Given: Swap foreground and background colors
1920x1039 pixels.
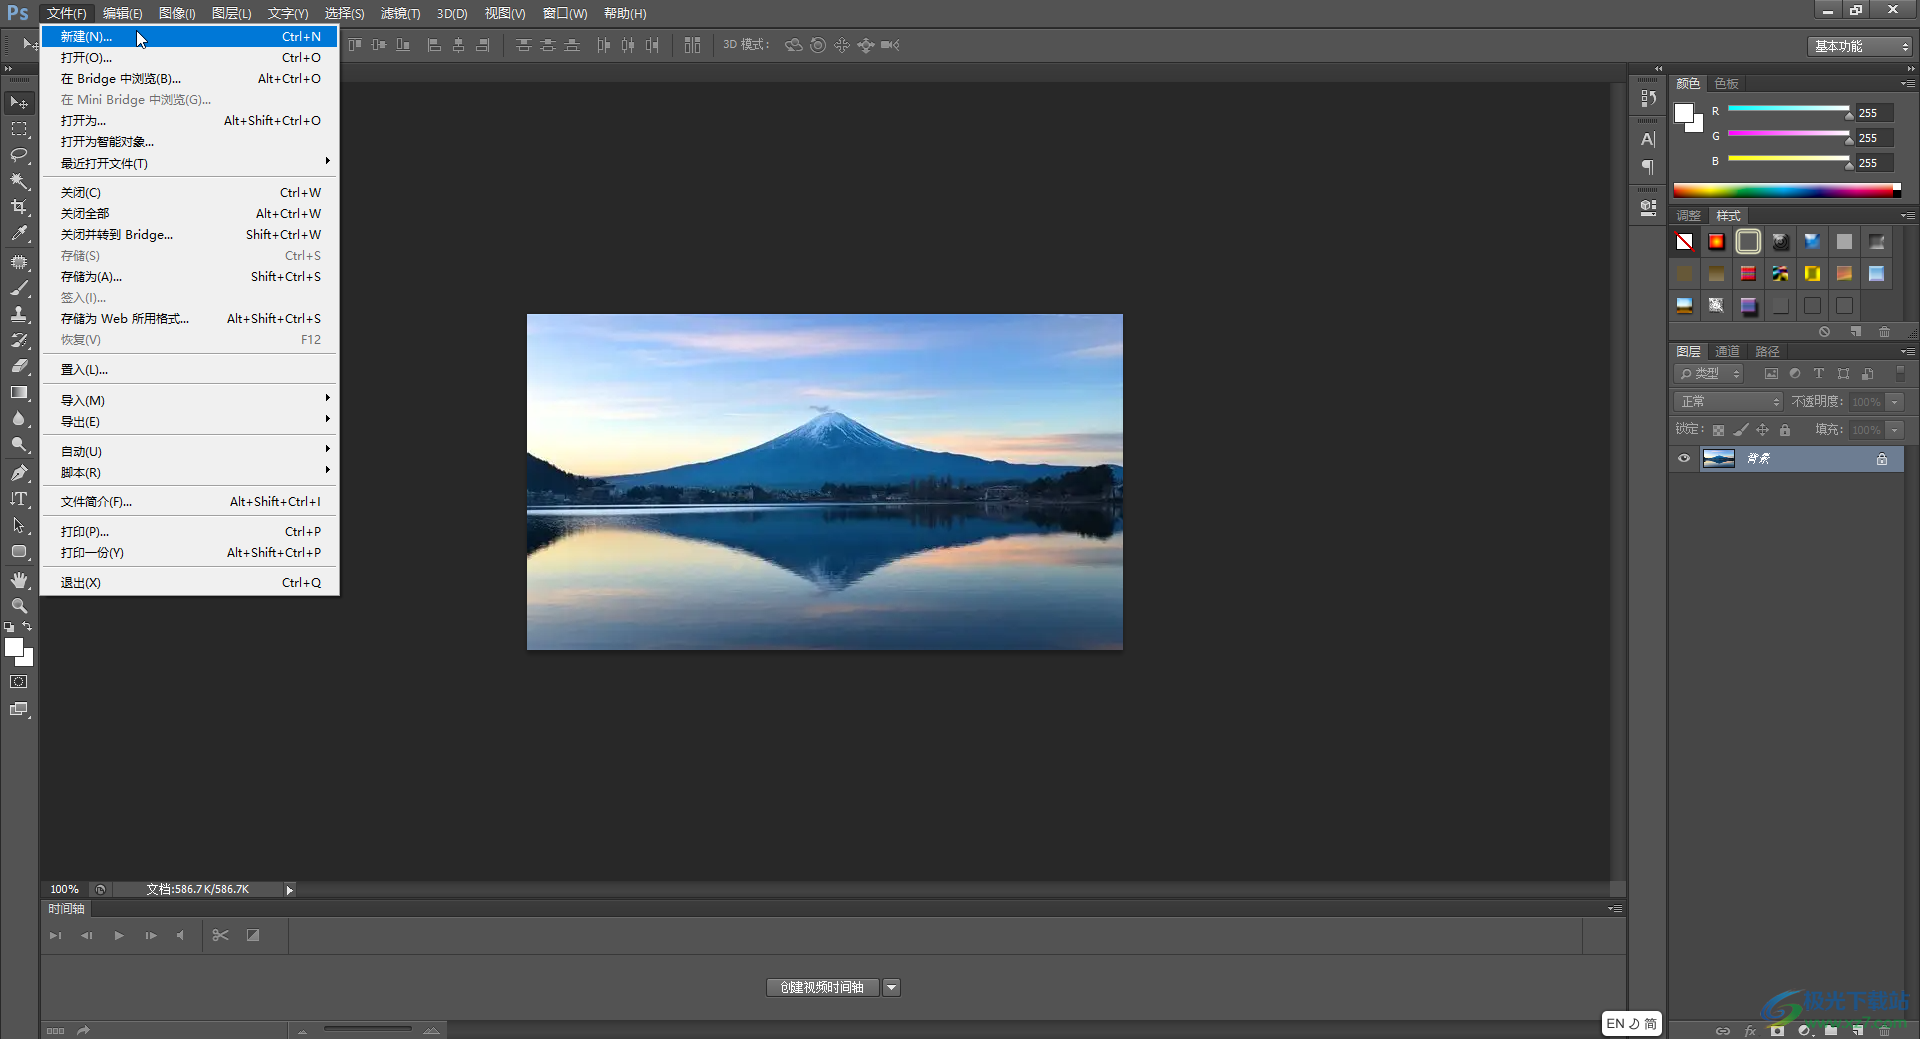Looking at the screenshot, I should click(28, 627).
